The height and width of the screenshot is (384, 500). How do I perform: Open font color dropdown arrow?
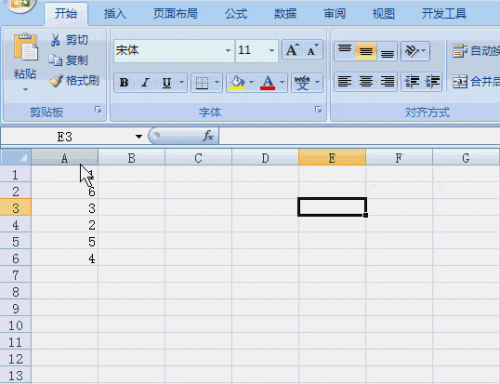coord(282,82)
